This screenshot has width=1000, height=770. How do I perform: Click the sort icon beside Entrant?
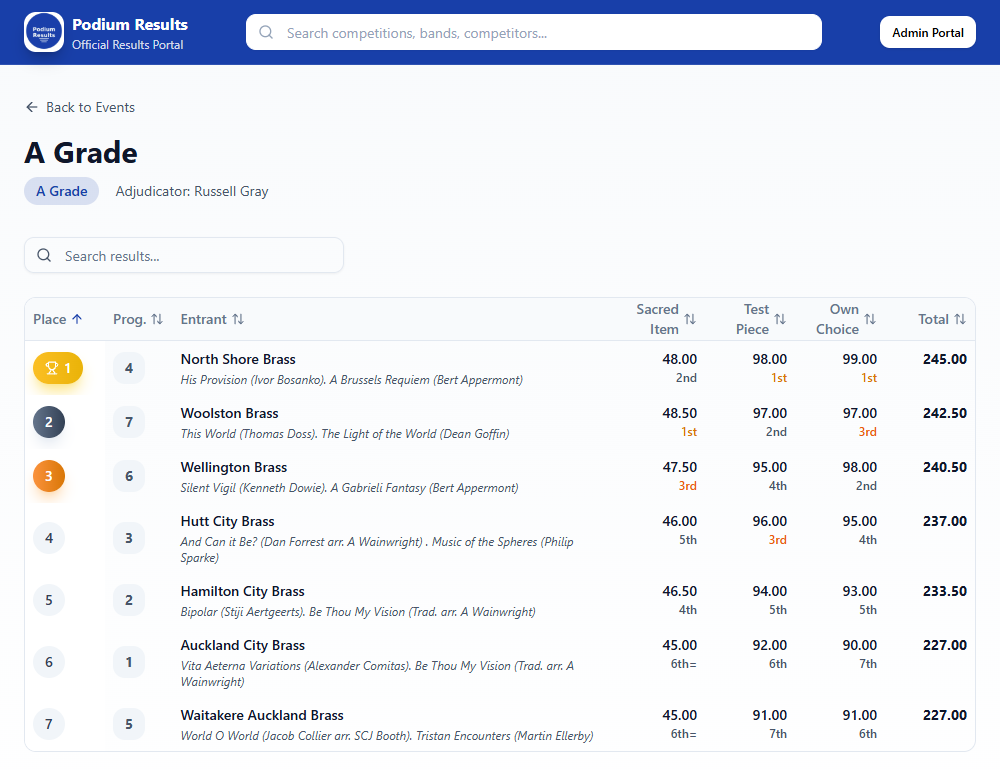(238, 319)
